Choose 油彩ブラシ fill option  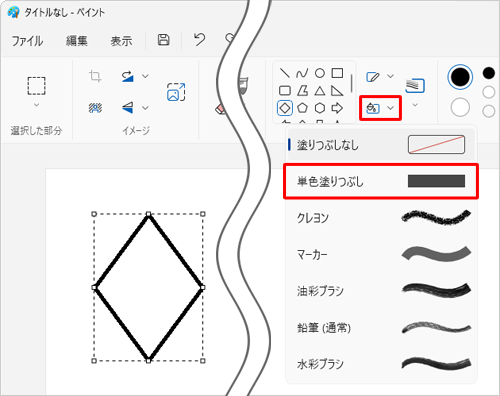[381, 291]
